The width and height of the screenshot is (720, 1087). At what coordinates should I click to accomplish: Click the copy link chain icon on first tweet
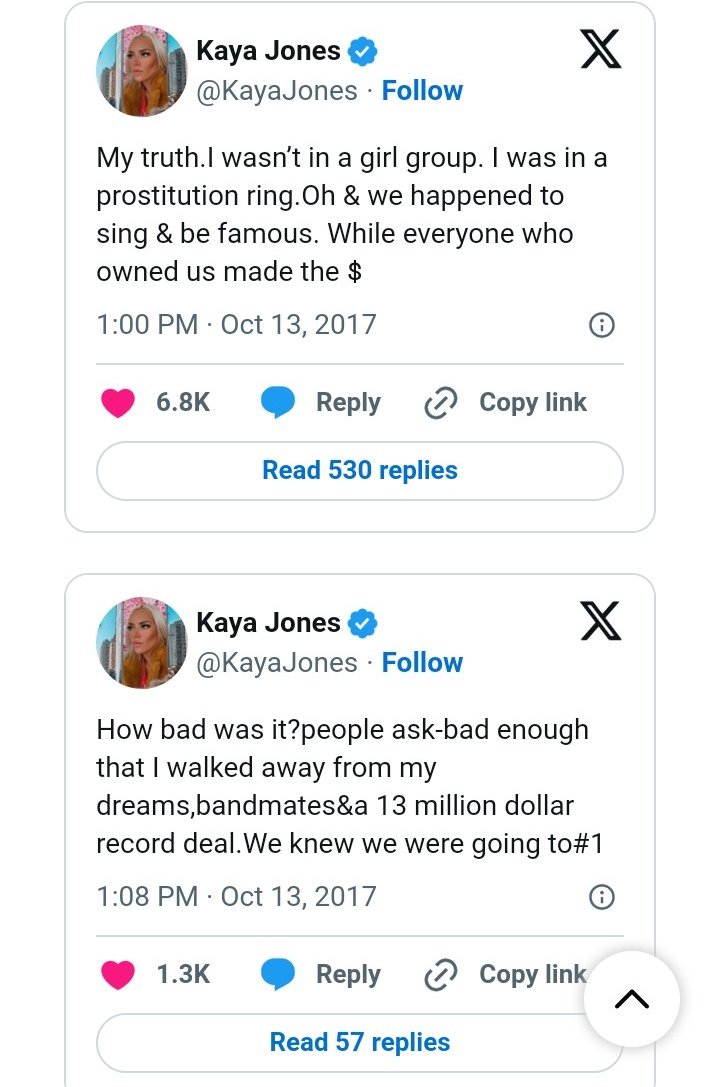click(439, 403)
